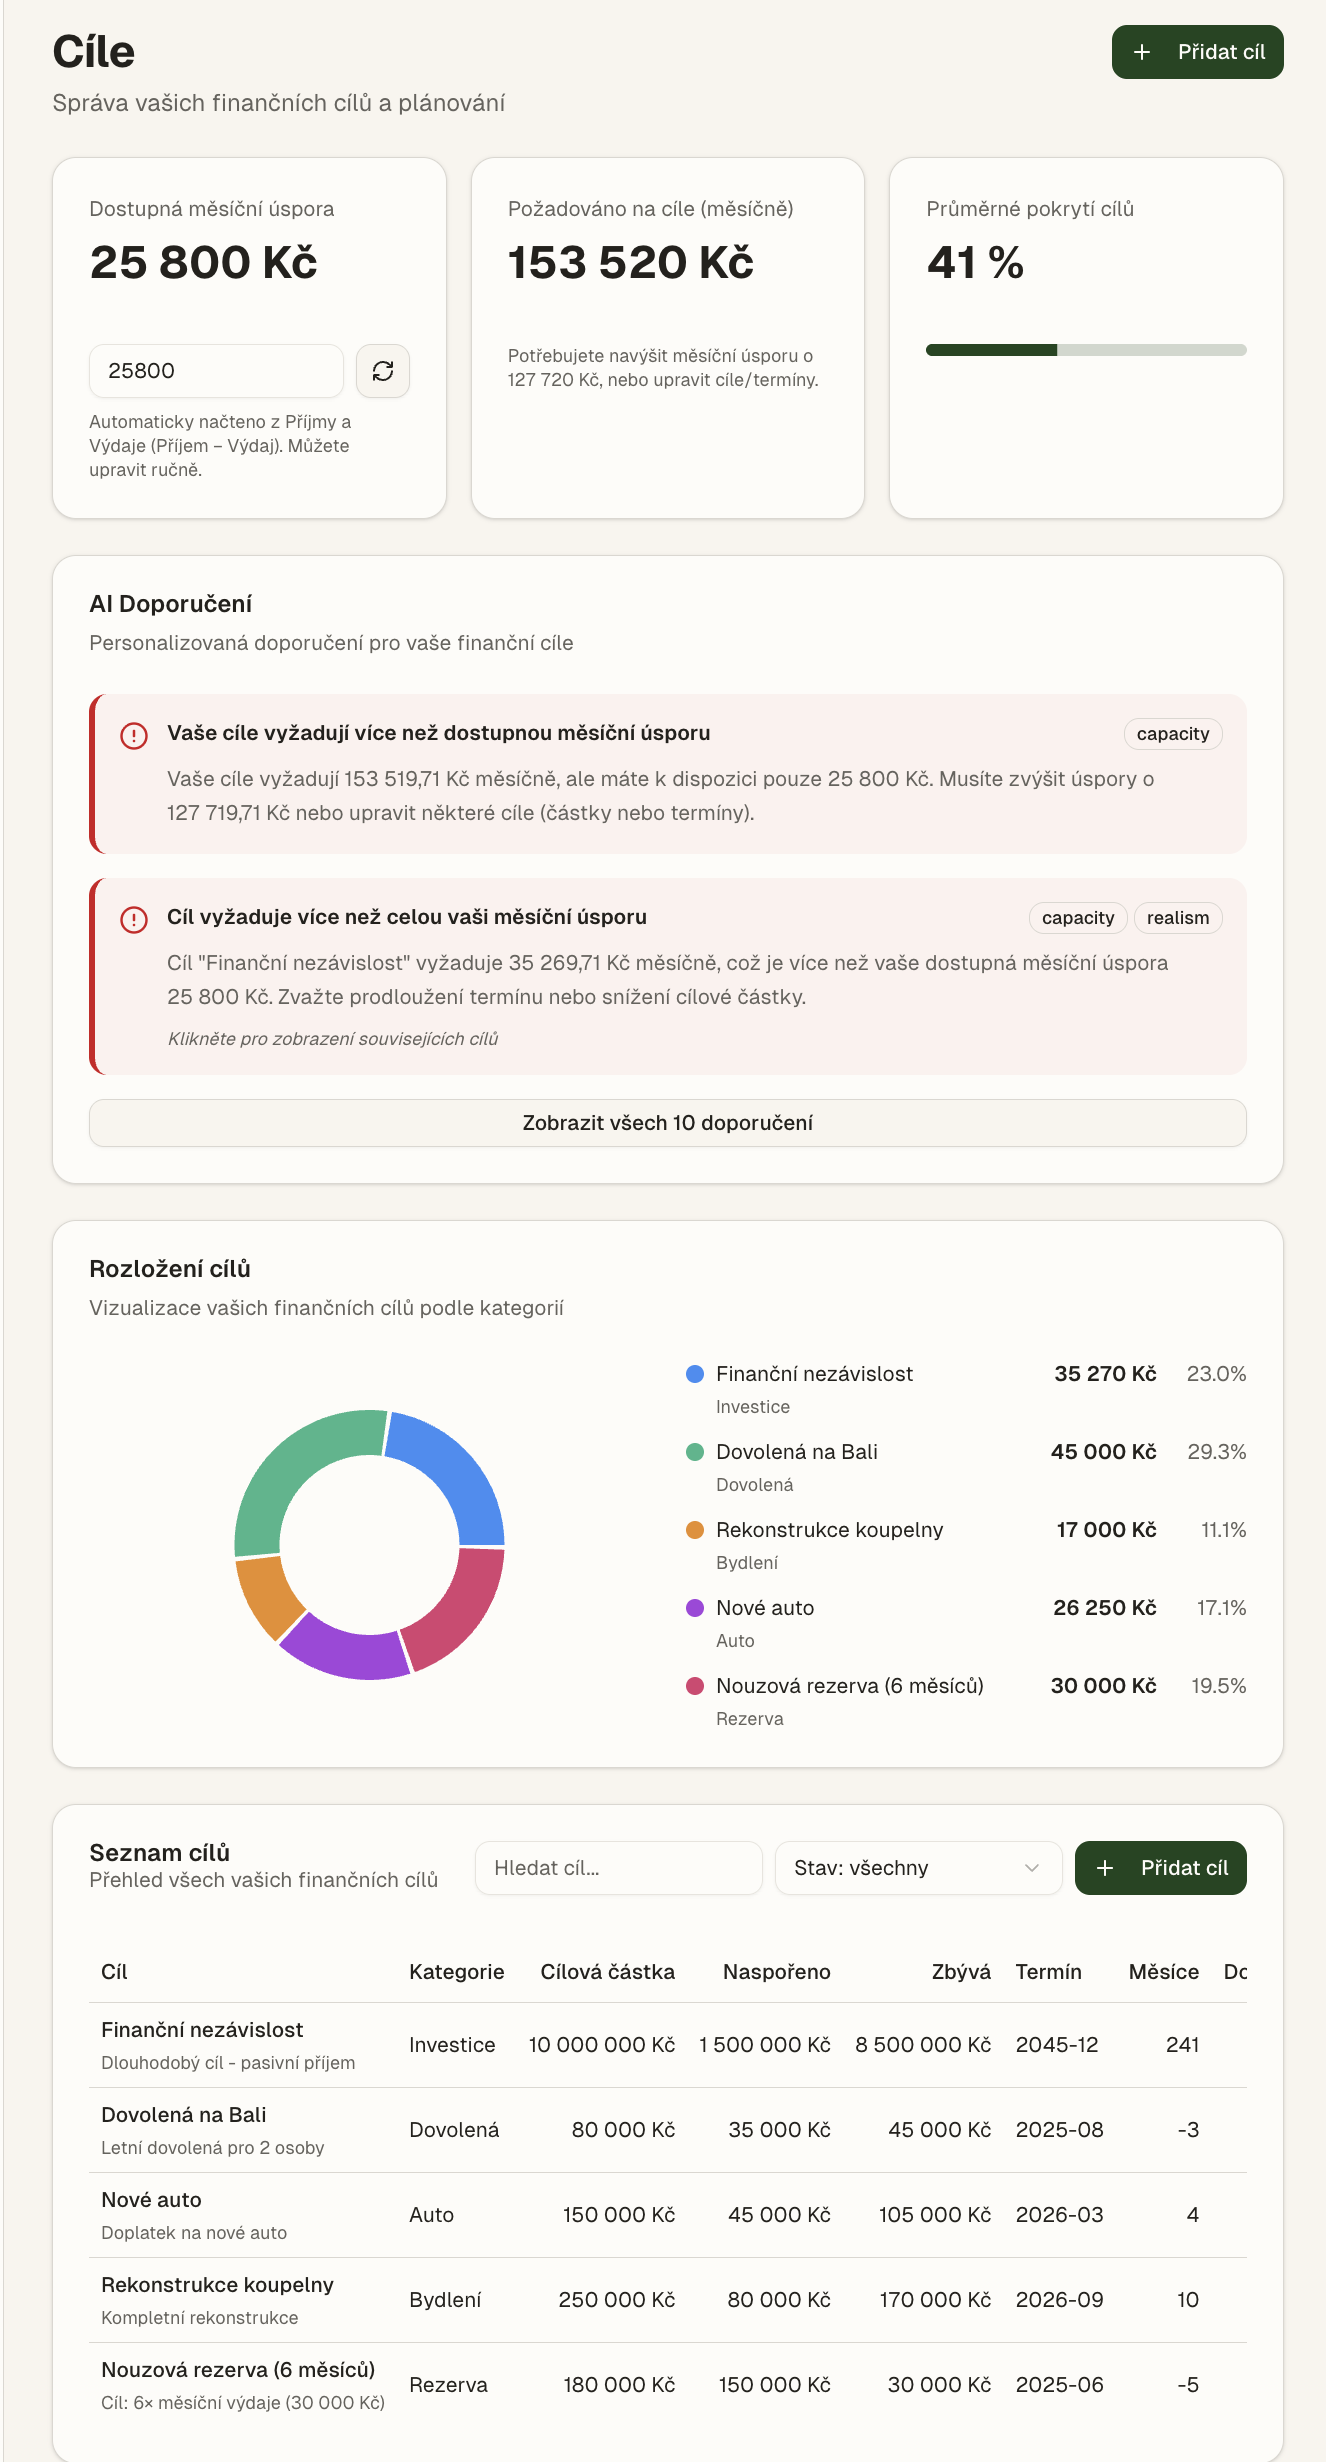Click the plus icon in the top Přidat cíl button
The width and height of the screenshot is (1326, 2462).
pos(1142,52)
